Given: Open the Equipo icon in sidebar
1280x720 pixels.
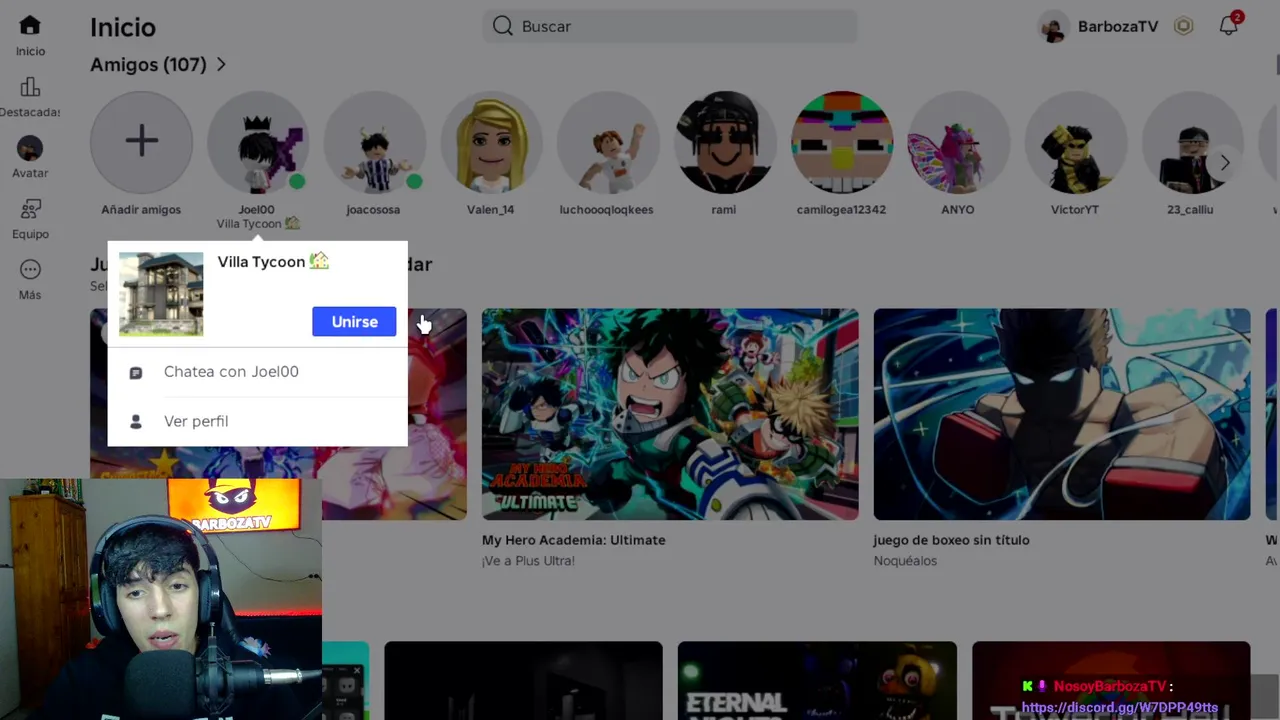Looking at the screenshot, I should tap(30, 209).
